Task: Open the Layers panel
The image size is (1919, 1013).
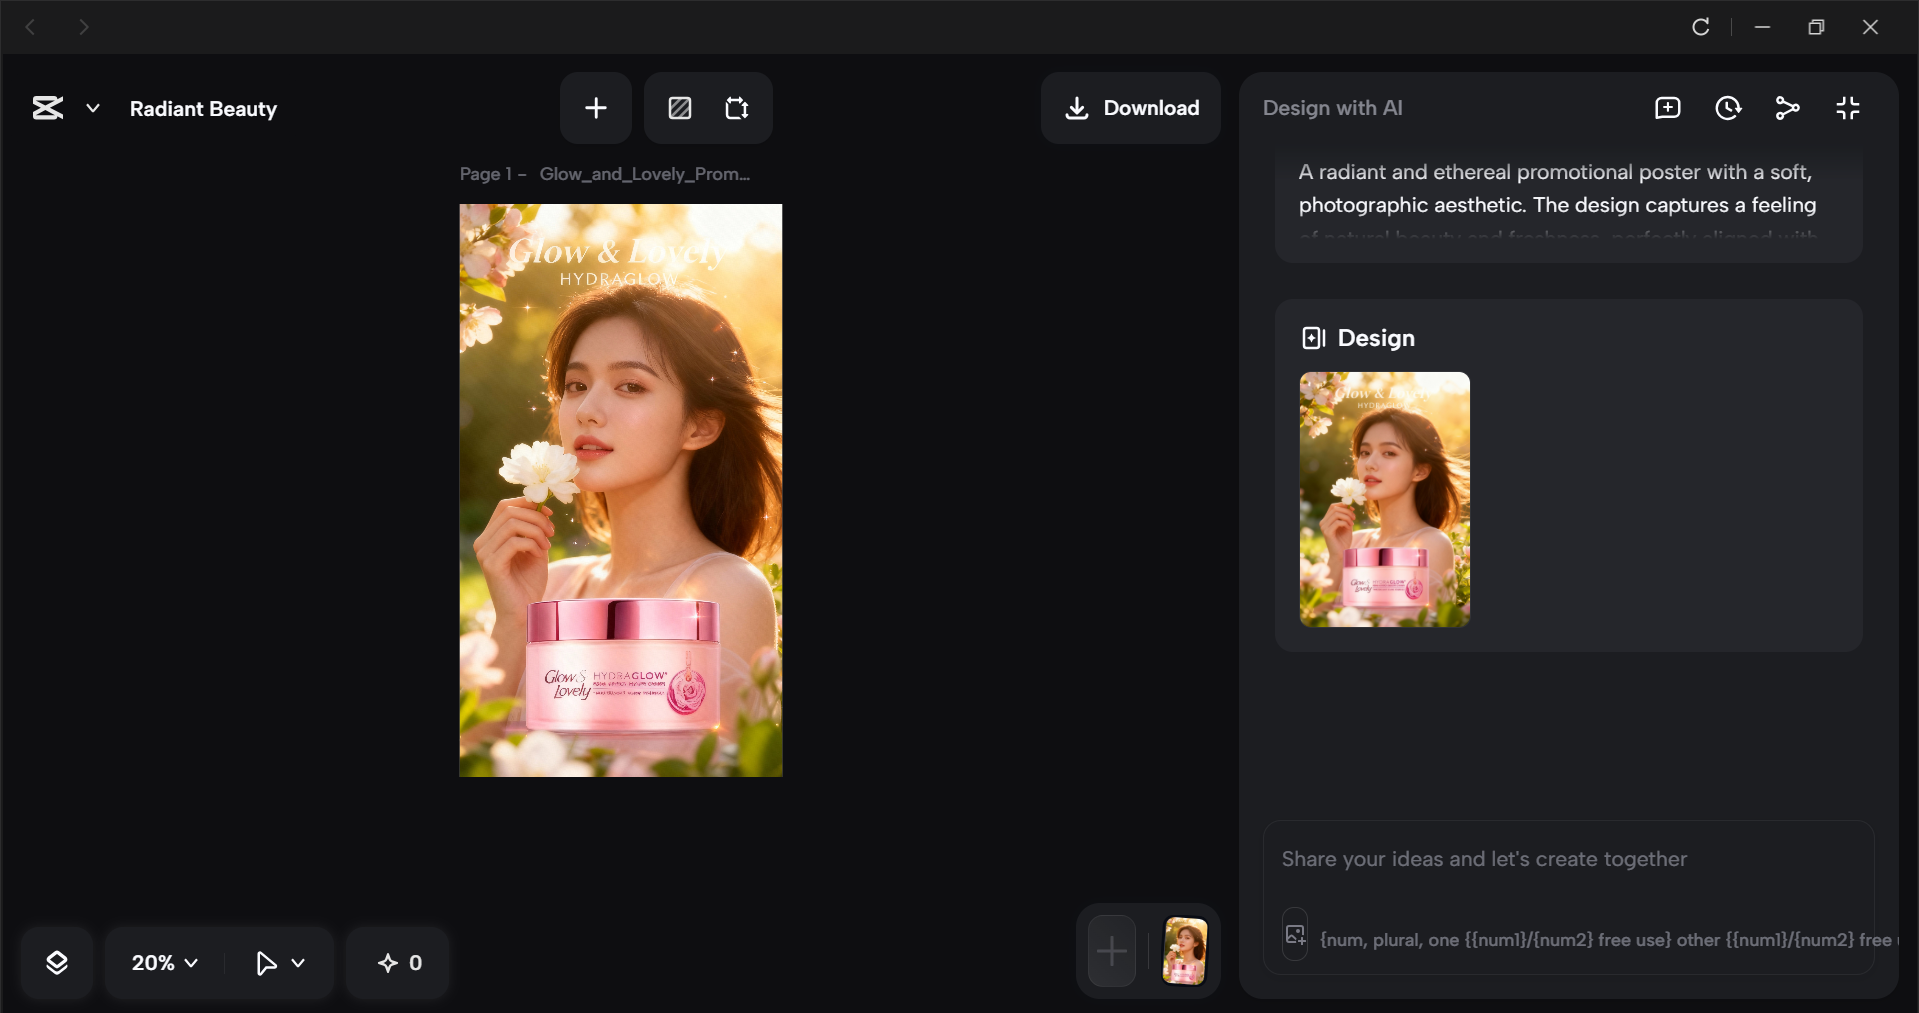Action: point(57,962)
